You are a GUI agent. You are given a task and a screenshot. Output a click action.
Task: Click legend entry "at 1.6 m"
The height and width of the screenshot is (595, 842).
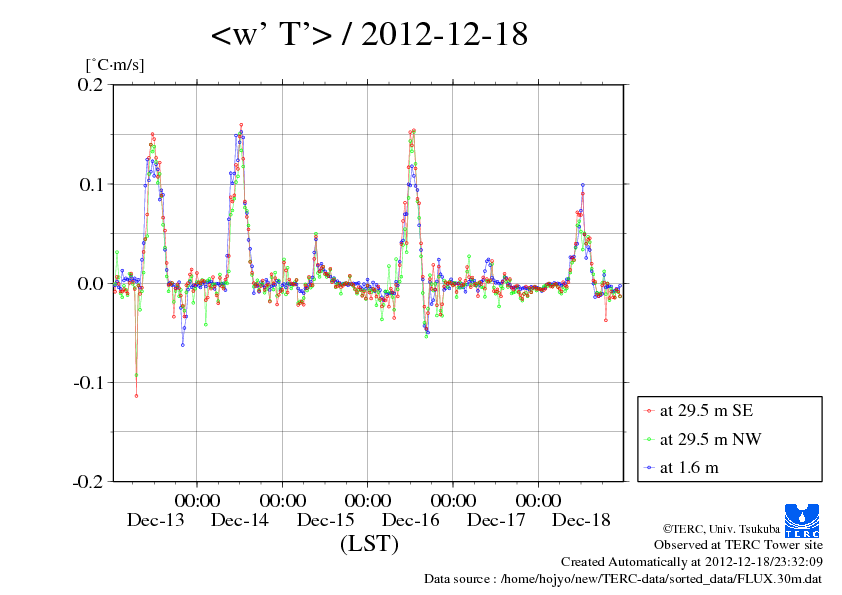[689, 468]
